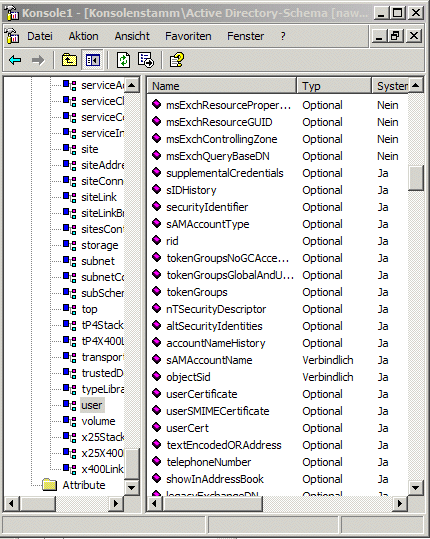Select the userCertificate attribute
The width and height of the screenshot is (430, 539).
tap(202, 394)
